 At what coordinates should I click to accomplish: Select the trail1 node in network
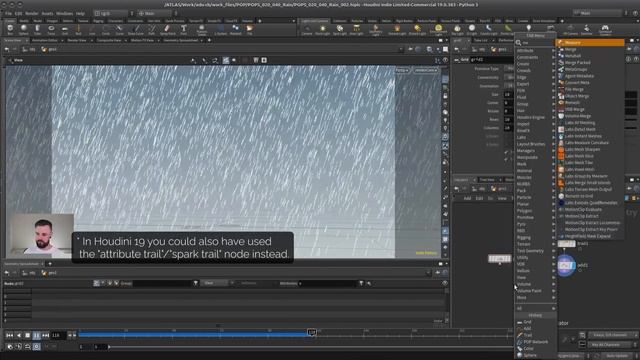pos(567,244)
